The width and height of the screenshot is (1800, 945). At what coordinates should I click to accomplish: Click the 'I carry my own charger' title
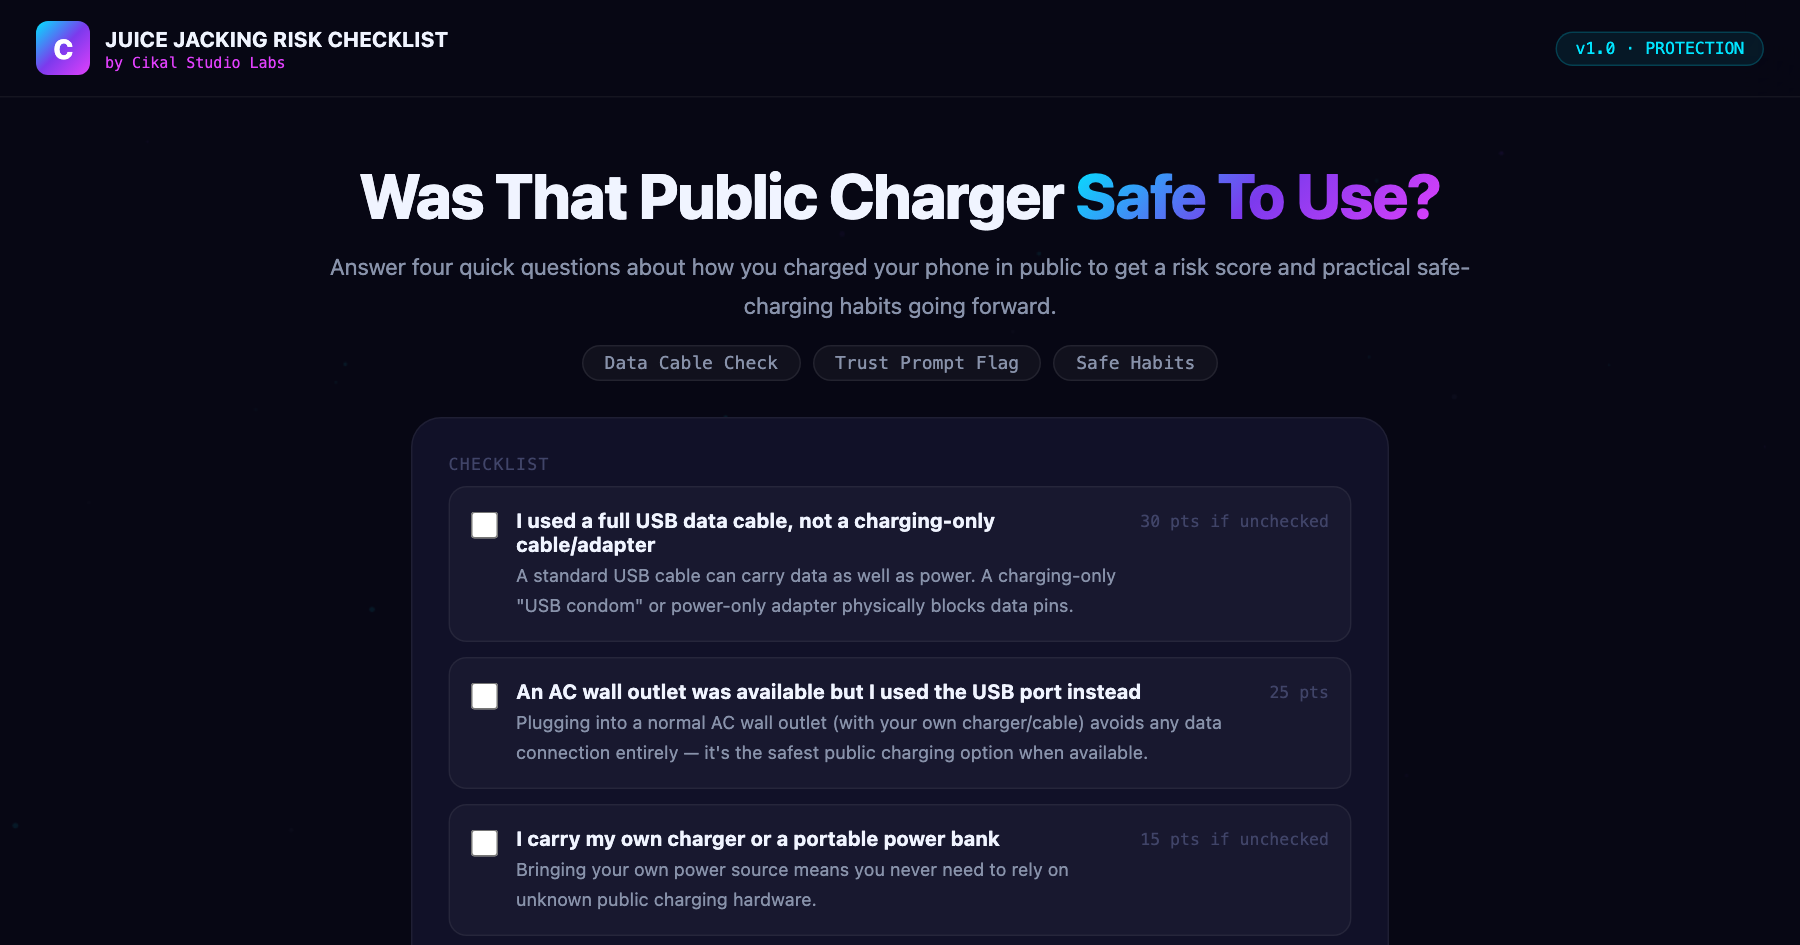click(x=758, y=839)
